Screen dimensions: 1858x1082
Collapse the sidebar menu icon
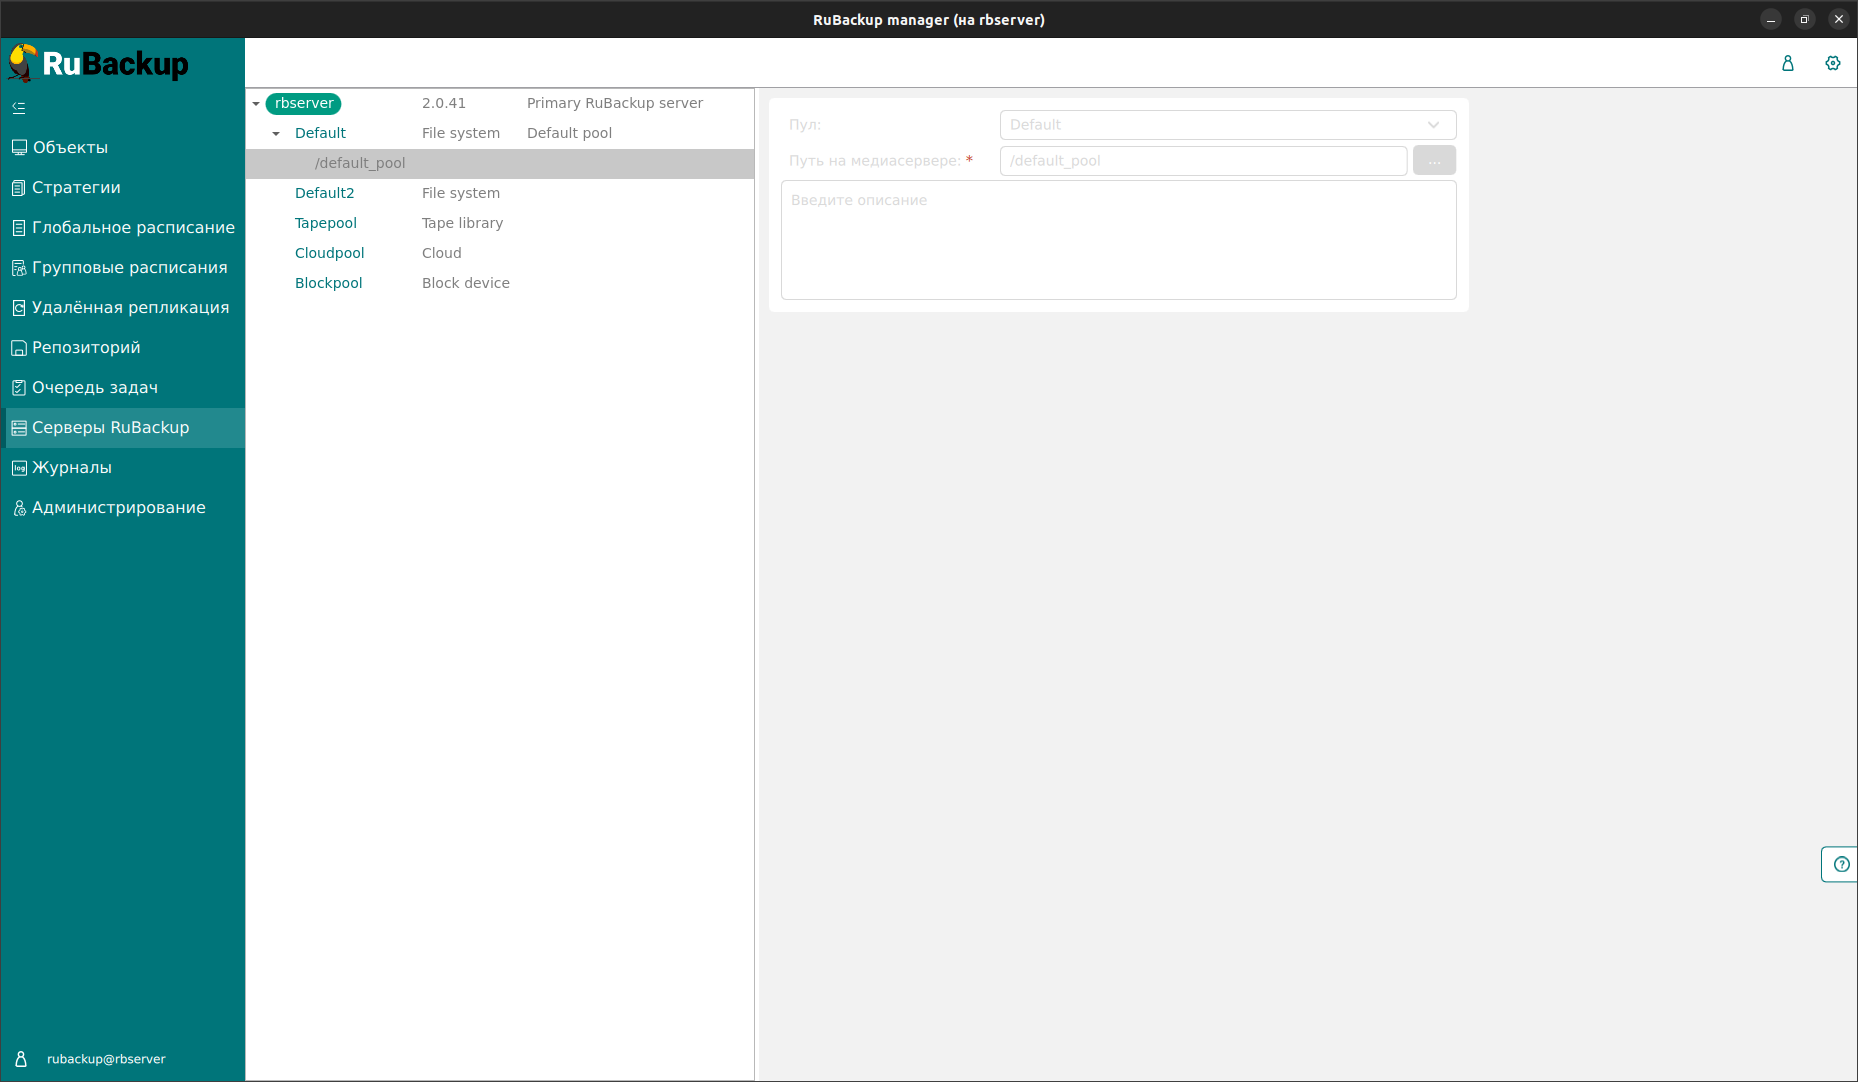click(19, 108)
